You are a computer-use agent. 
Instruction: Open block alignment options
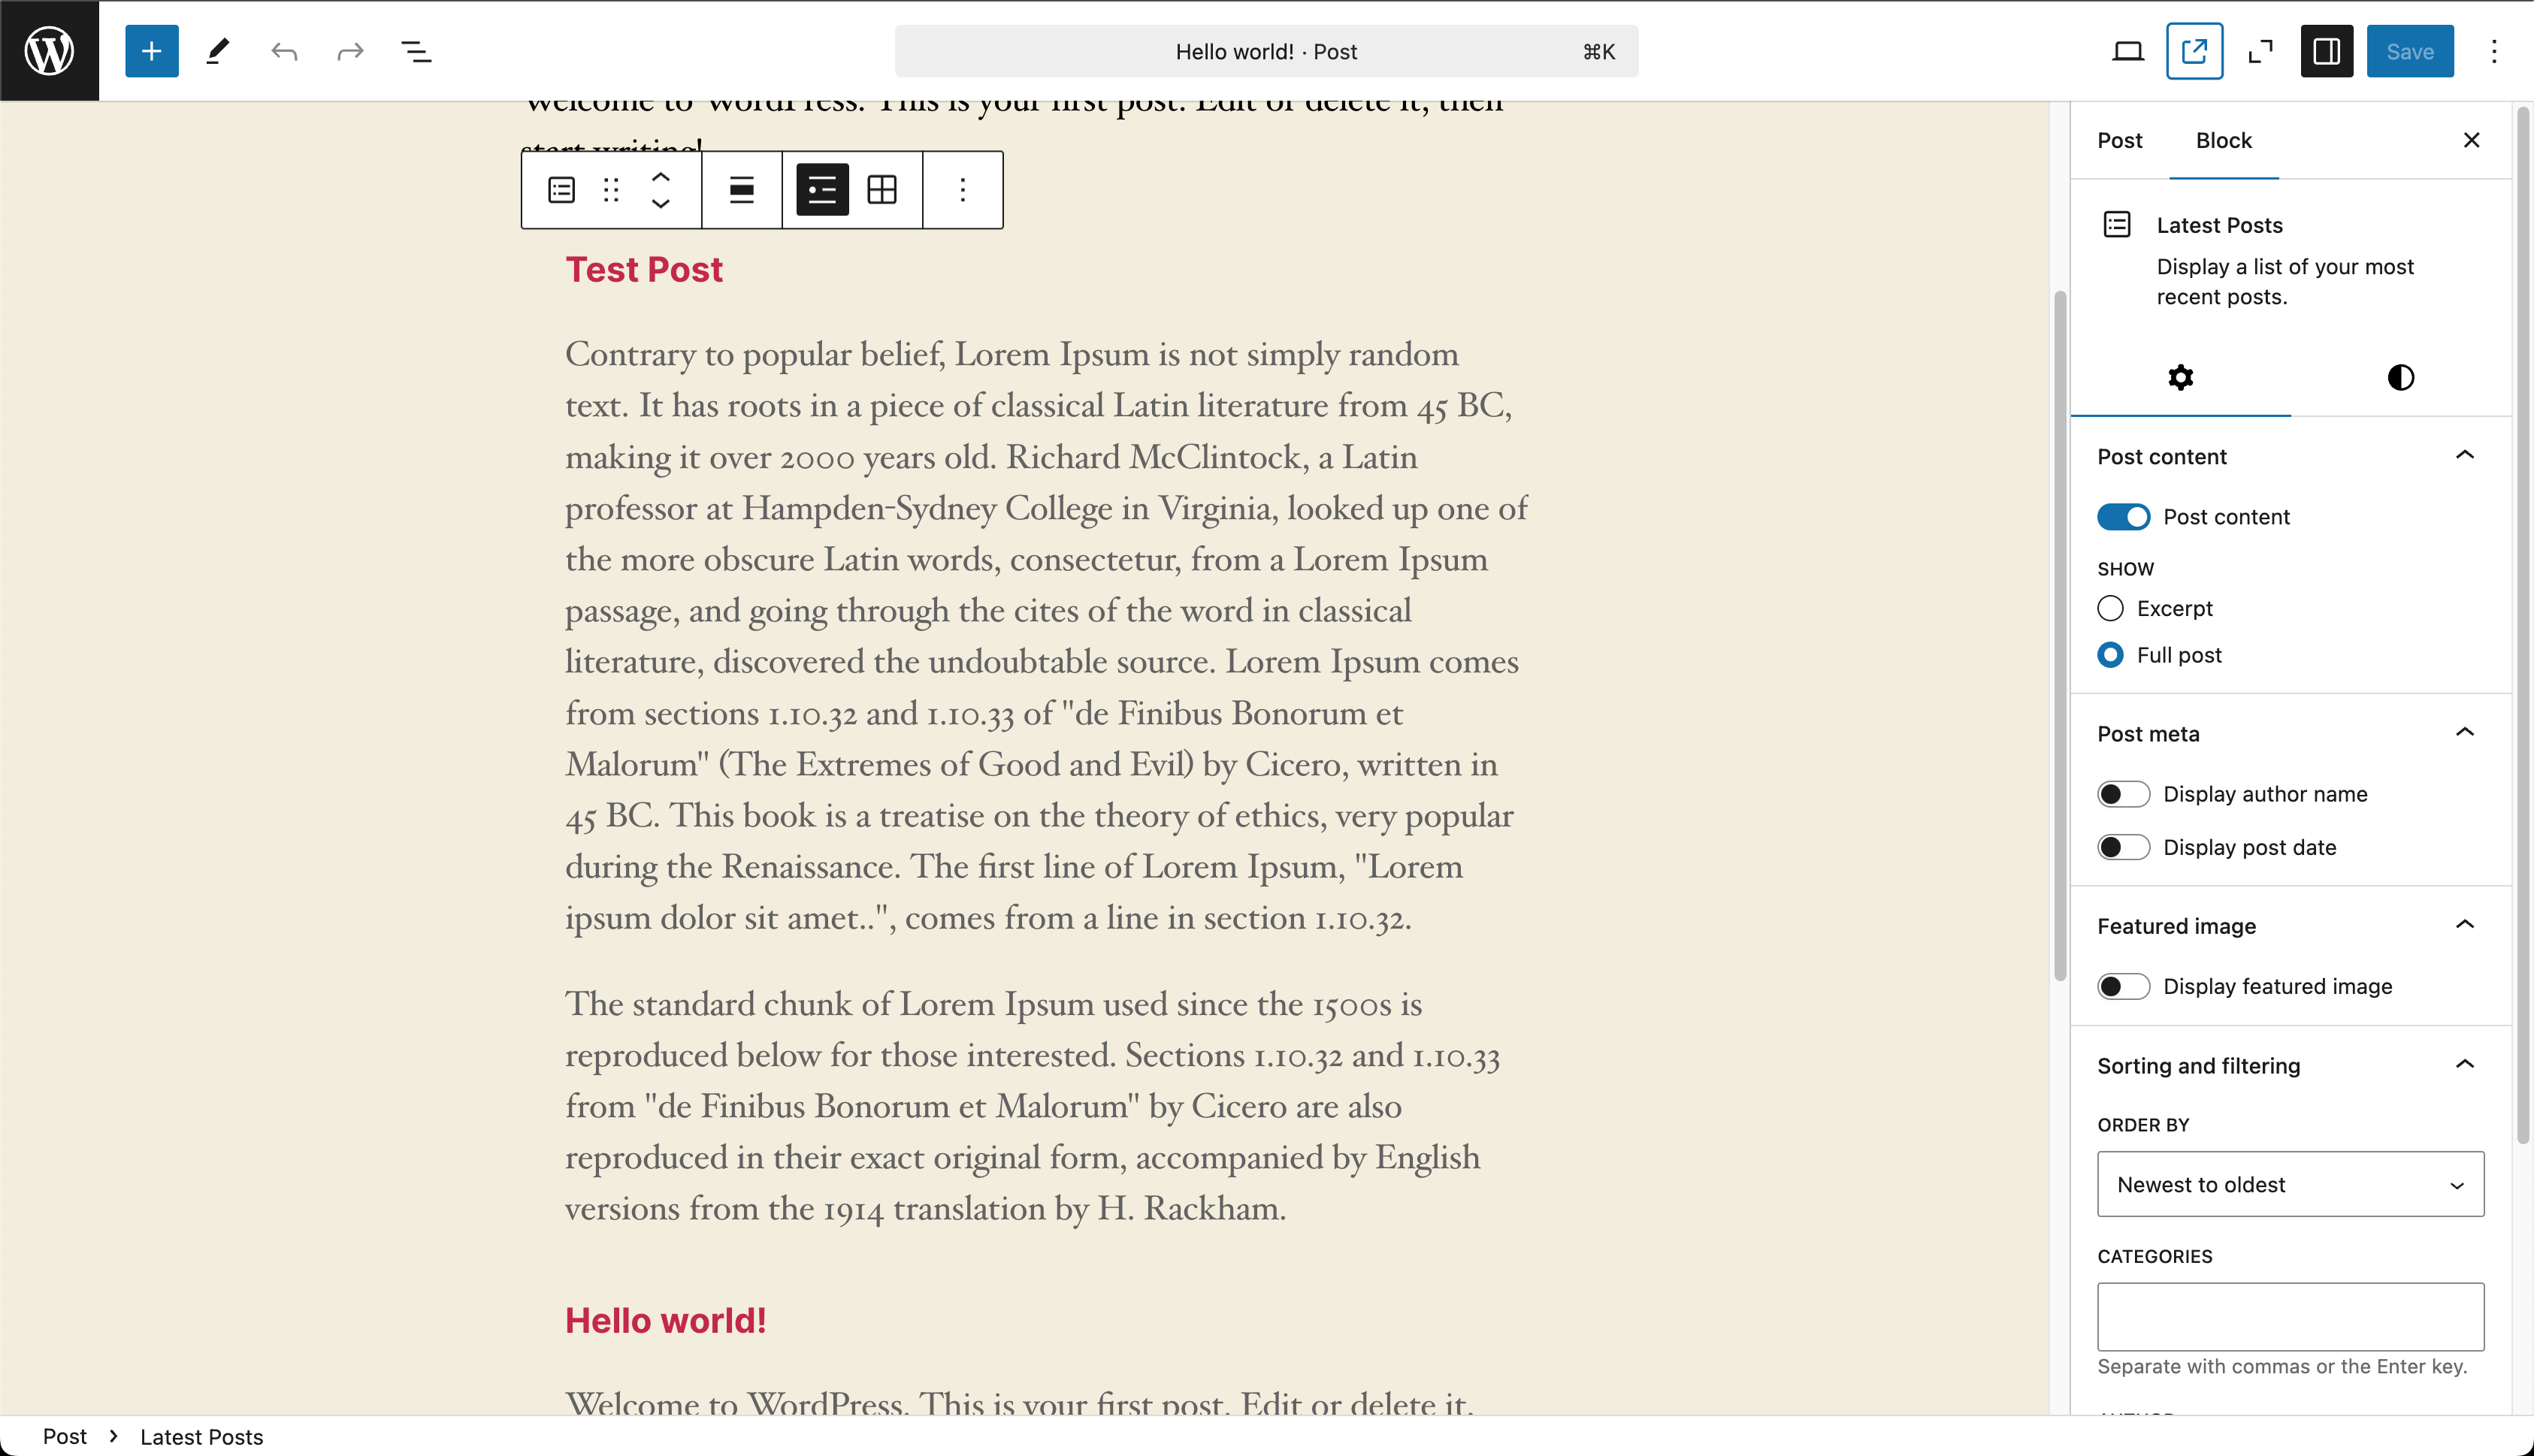click(x=741, y=190)
